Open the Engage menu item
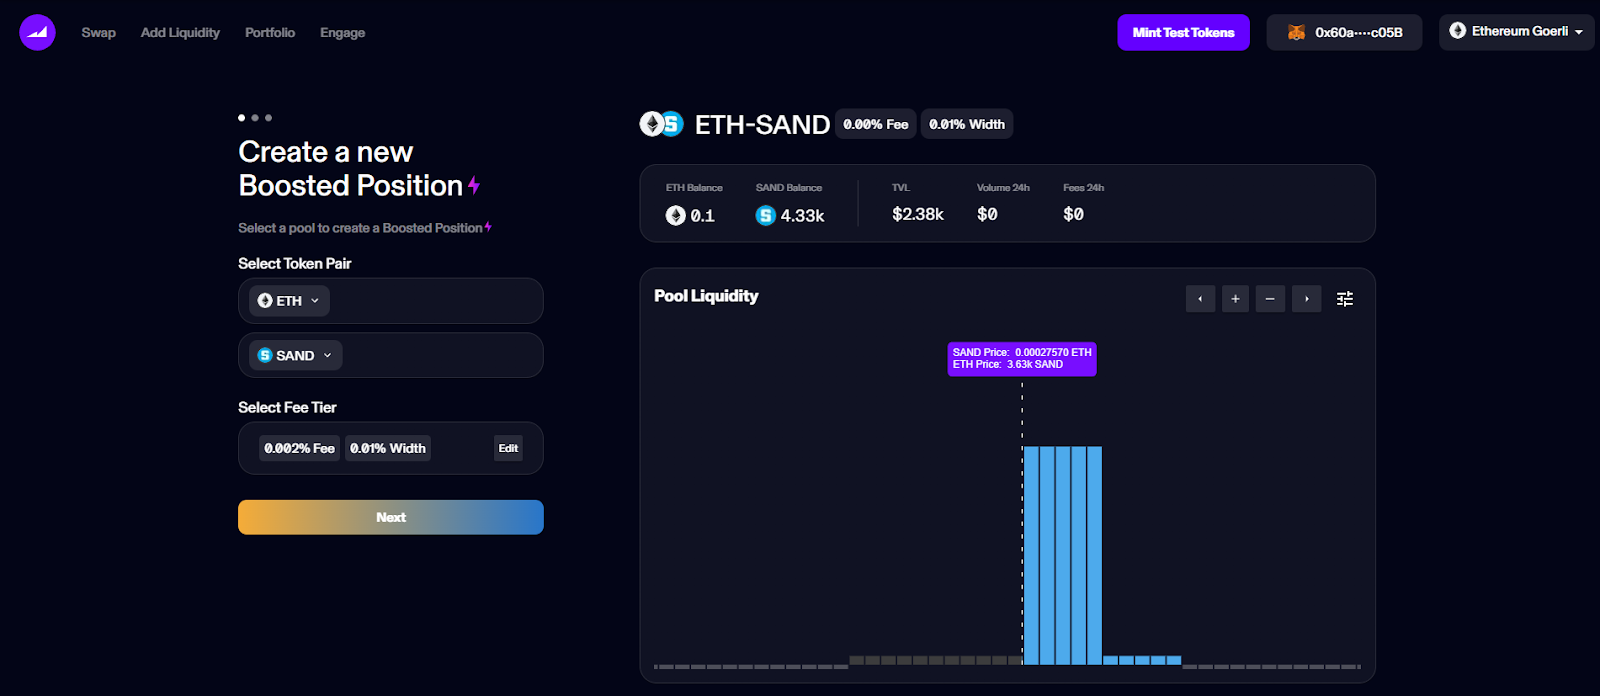The image size is (1600, 696). click(x=342, y=33)
